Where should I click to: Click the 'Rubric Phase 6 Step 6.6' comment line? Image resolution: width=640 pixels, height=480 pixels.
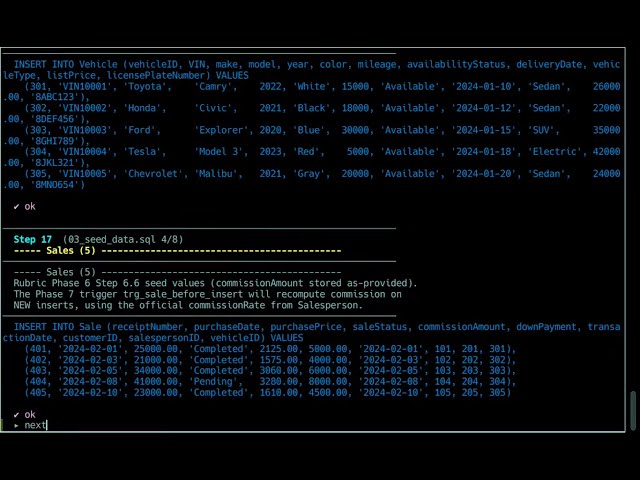pyautogui.click(x=216, y=283)
